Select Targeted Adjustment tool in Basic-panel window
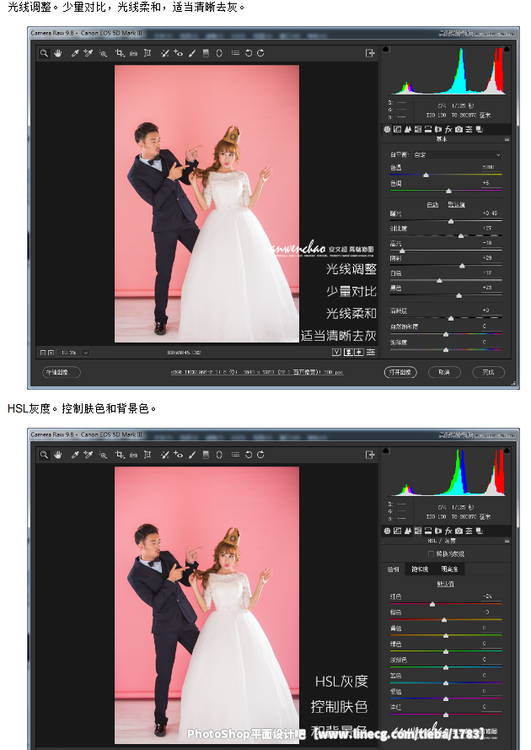This screenshot has height=750, width=531. click(102, 53)
